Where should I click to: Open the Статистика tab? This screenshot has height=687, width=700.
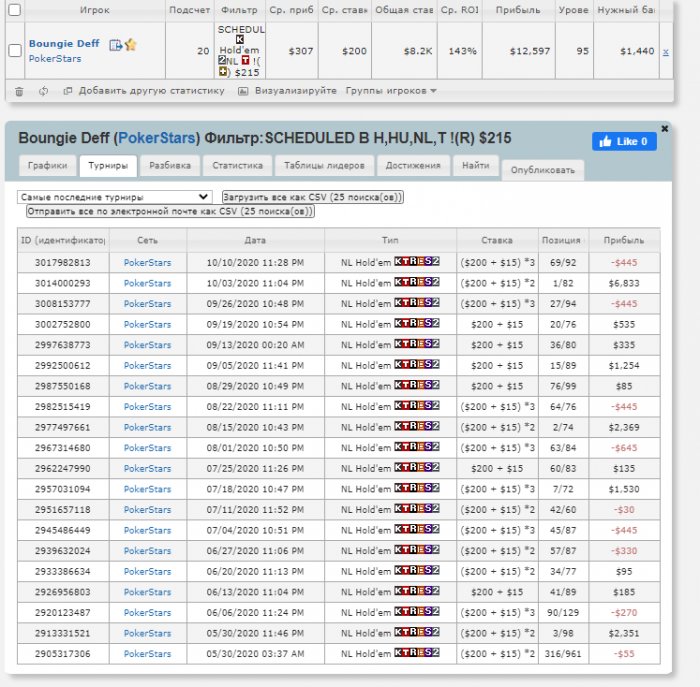point(237,166)
